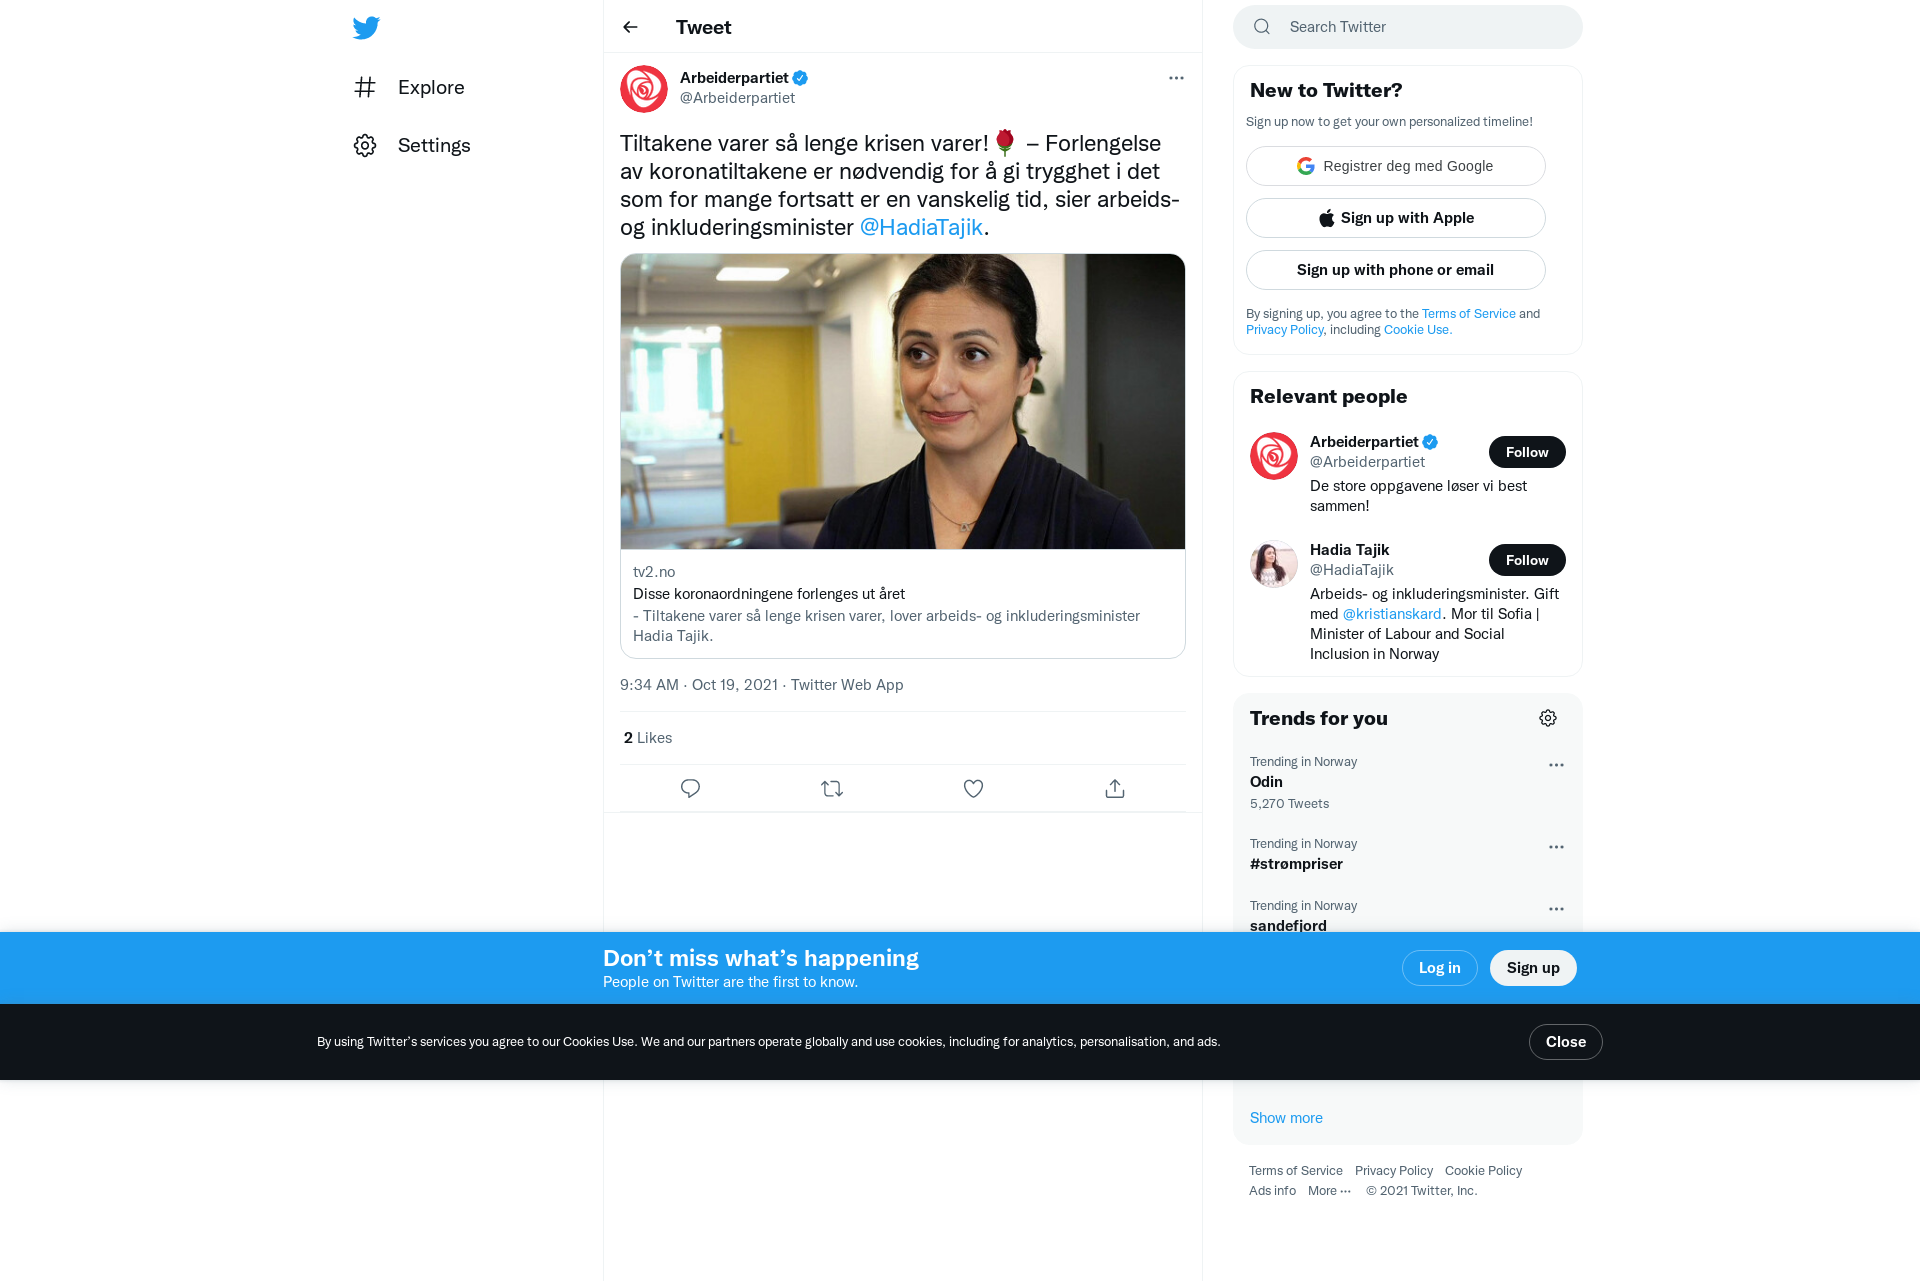Close the cookies notice banner

(x=1566, y=1042)
